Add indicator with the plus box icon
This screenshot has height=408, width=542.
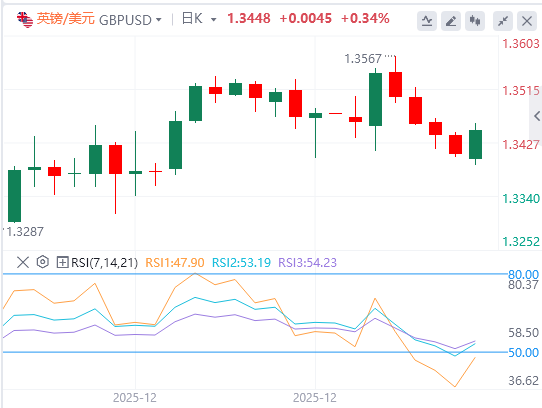pos(62,262)
